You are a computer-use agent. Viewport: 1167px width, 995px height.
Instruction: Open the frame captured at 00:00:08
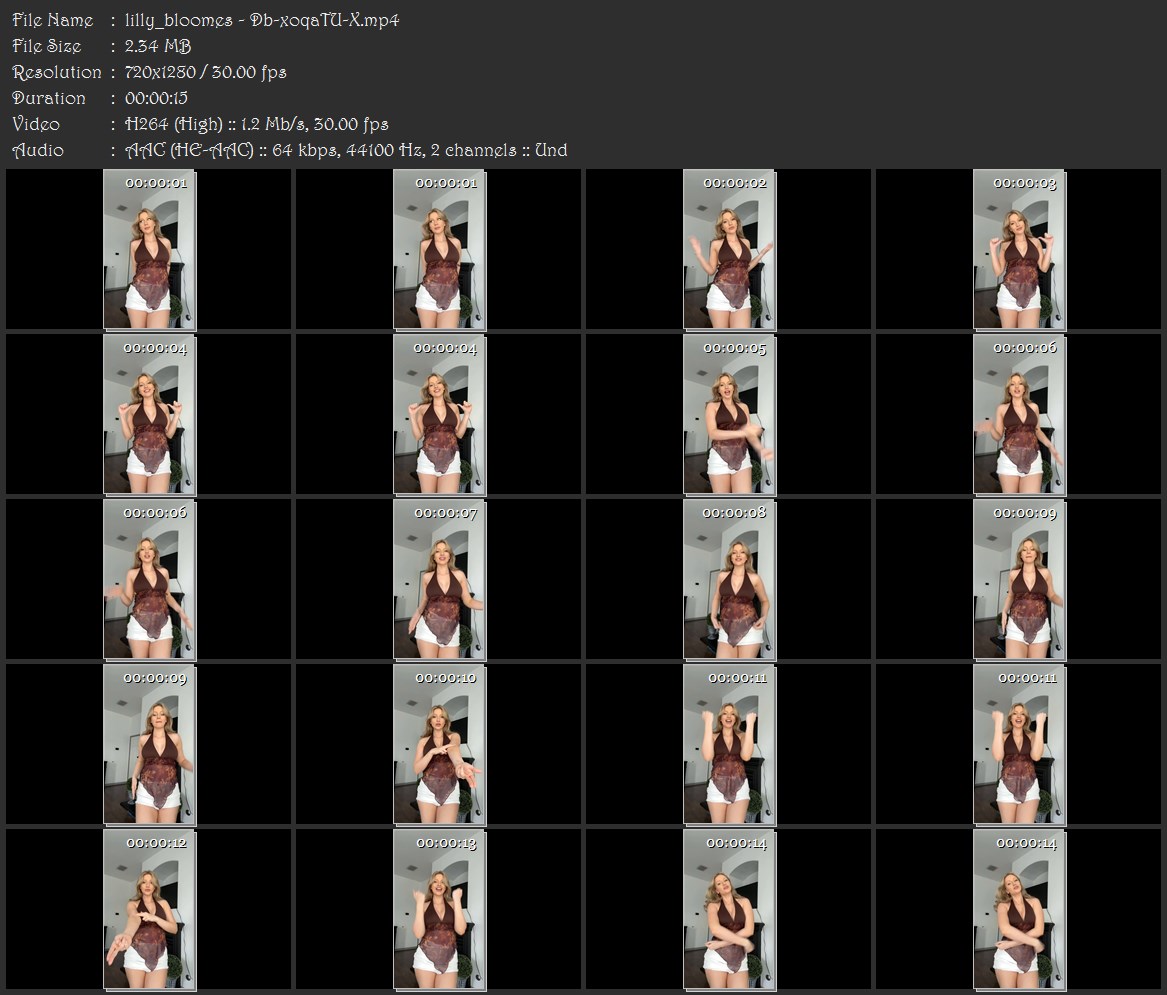(x=729, y=580)
